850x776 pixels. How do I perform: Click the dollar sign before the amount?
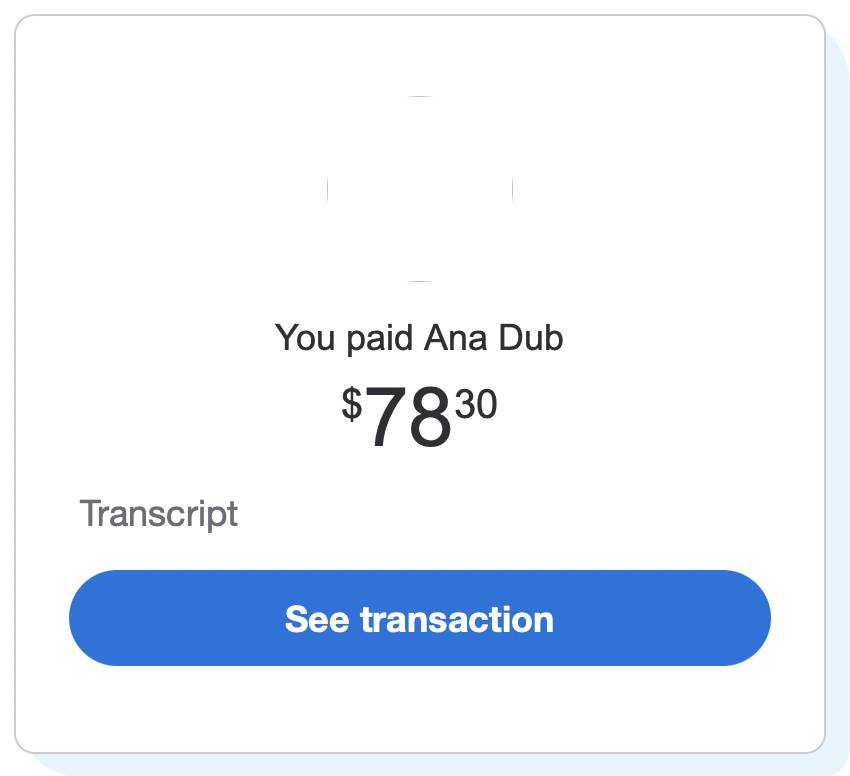coord(351,404)
